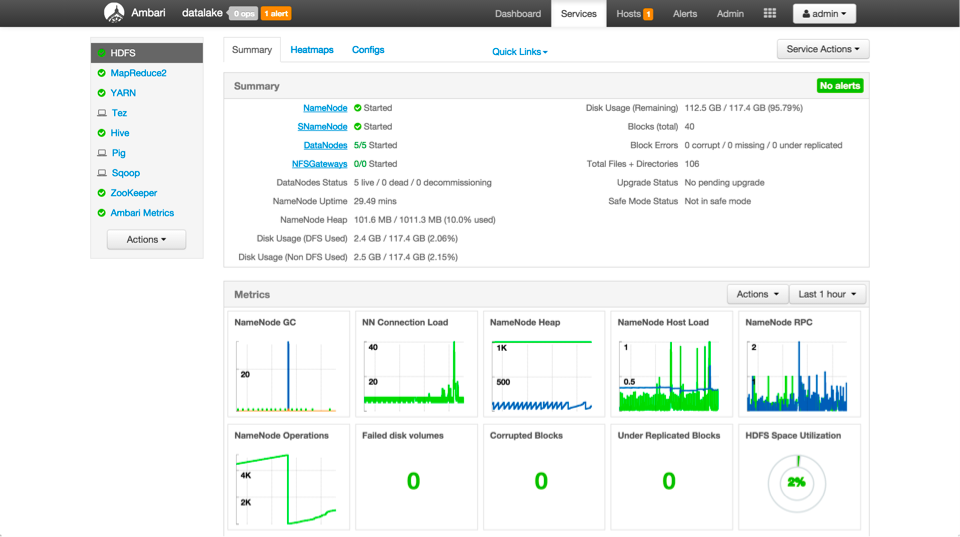Click the orange '1 alert' badge
This screenshot has width=960, height=537.
click(x=276, y=14)
